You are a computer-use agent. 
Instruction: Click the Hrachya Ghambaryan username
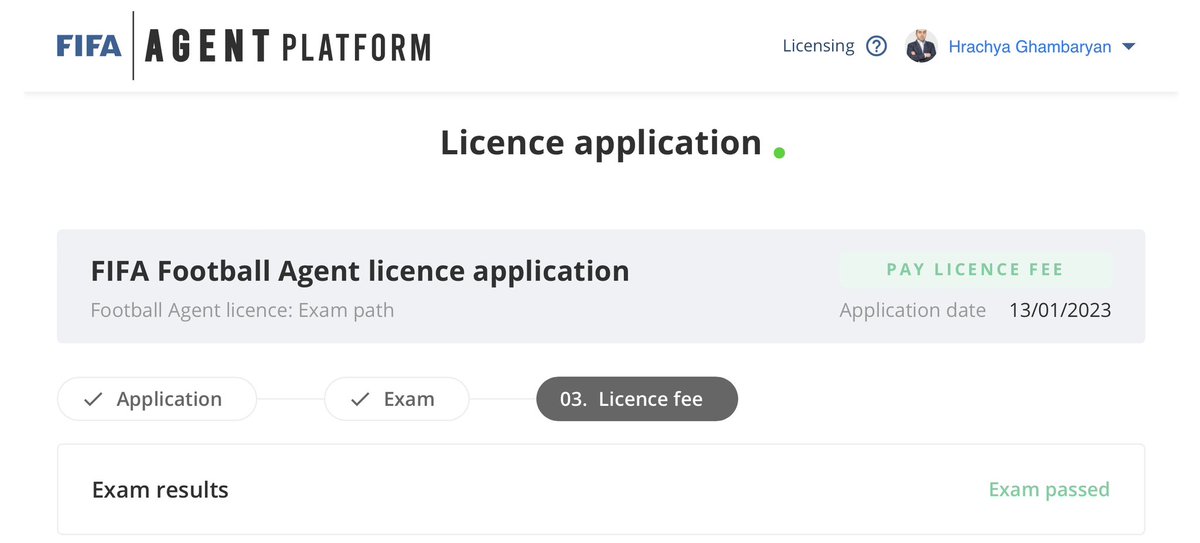tap(1029, 47)
